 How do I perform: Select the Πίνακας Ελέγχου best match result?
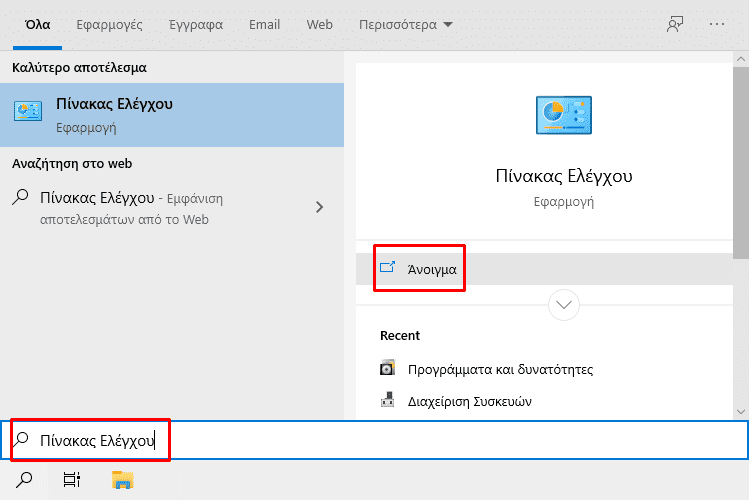tap(172, 115)
